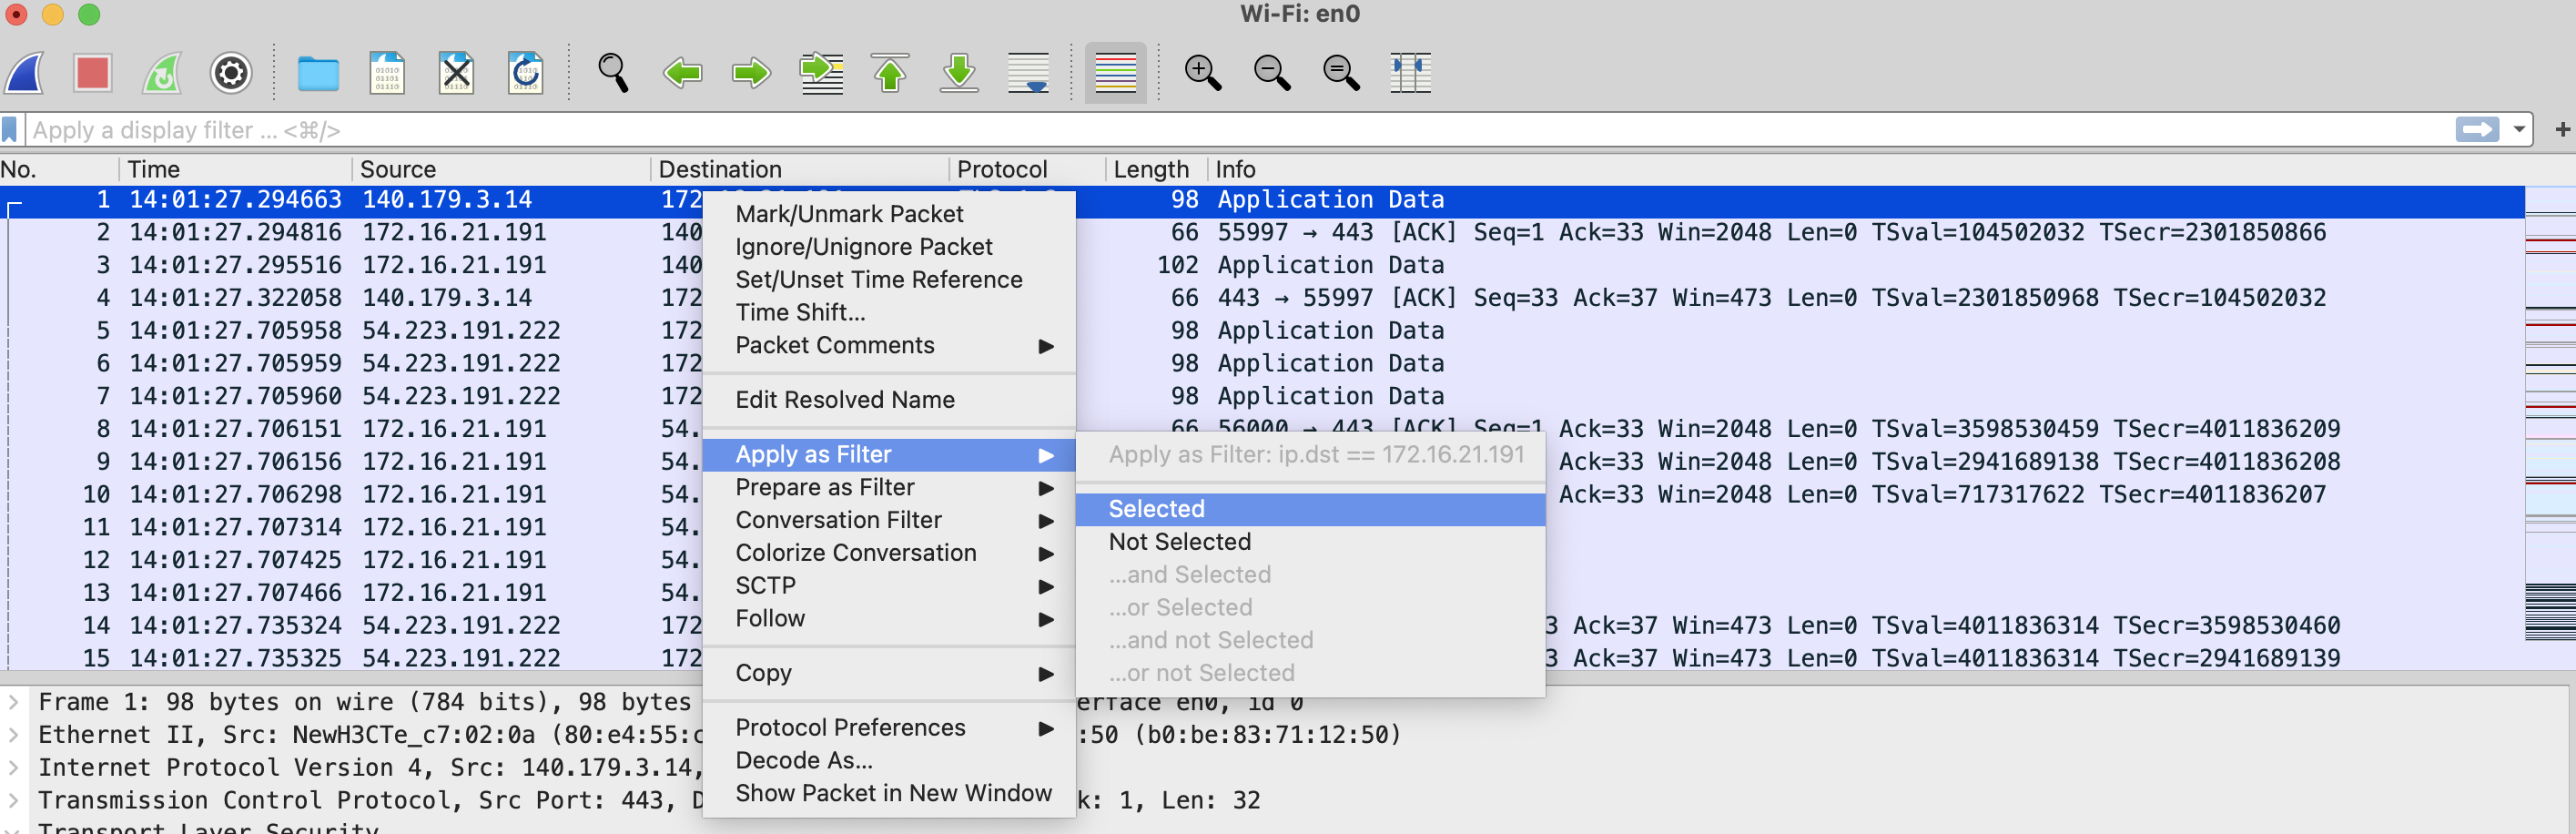Expand the Copy submenu
The width and height of the screenshot is (2576, 834).
(x=889, y=673)
